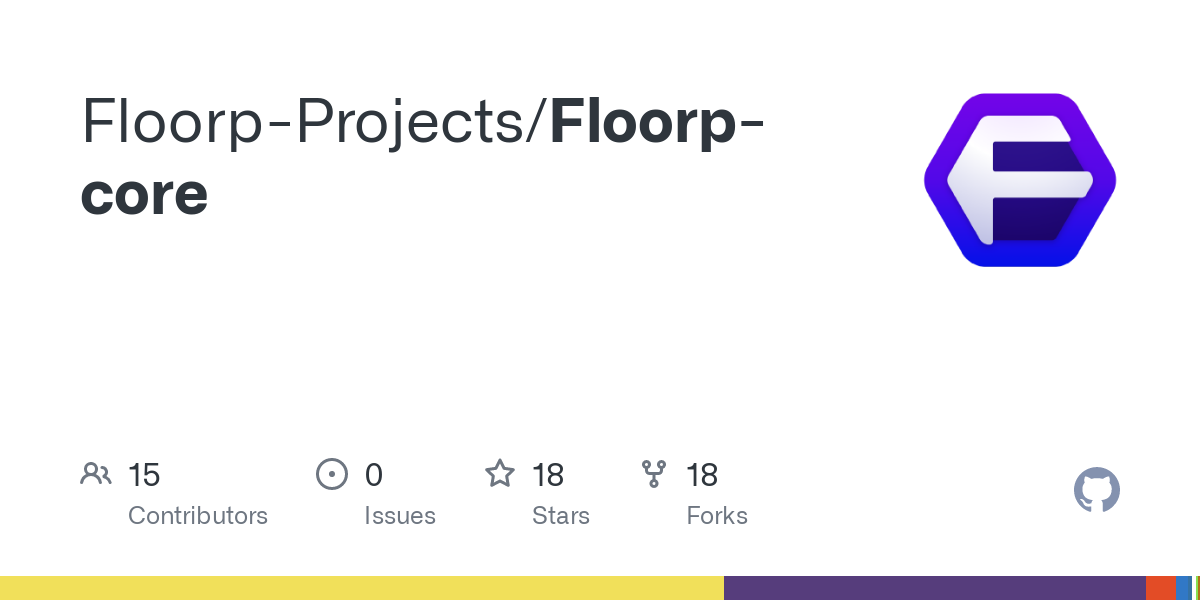Select the orange-red language bar segment

pyautogui.click(x=1160, y=588)
